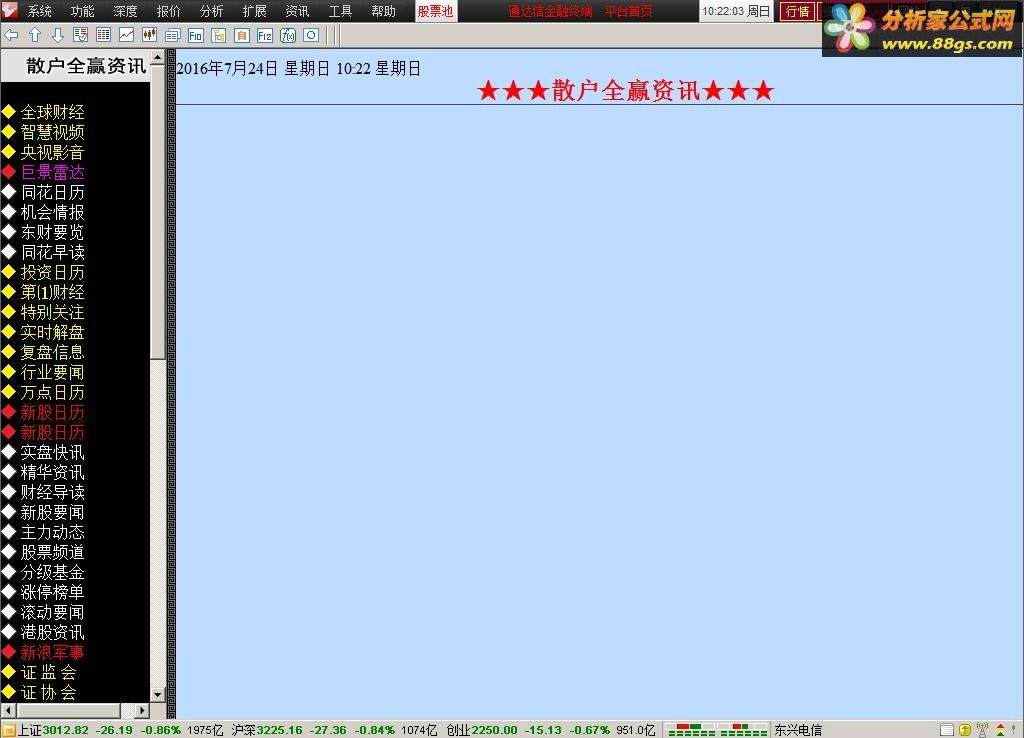The height and width of the screenshot is (738, 1024).
Task: Click the status bar page icon
Action: [946, 730]
